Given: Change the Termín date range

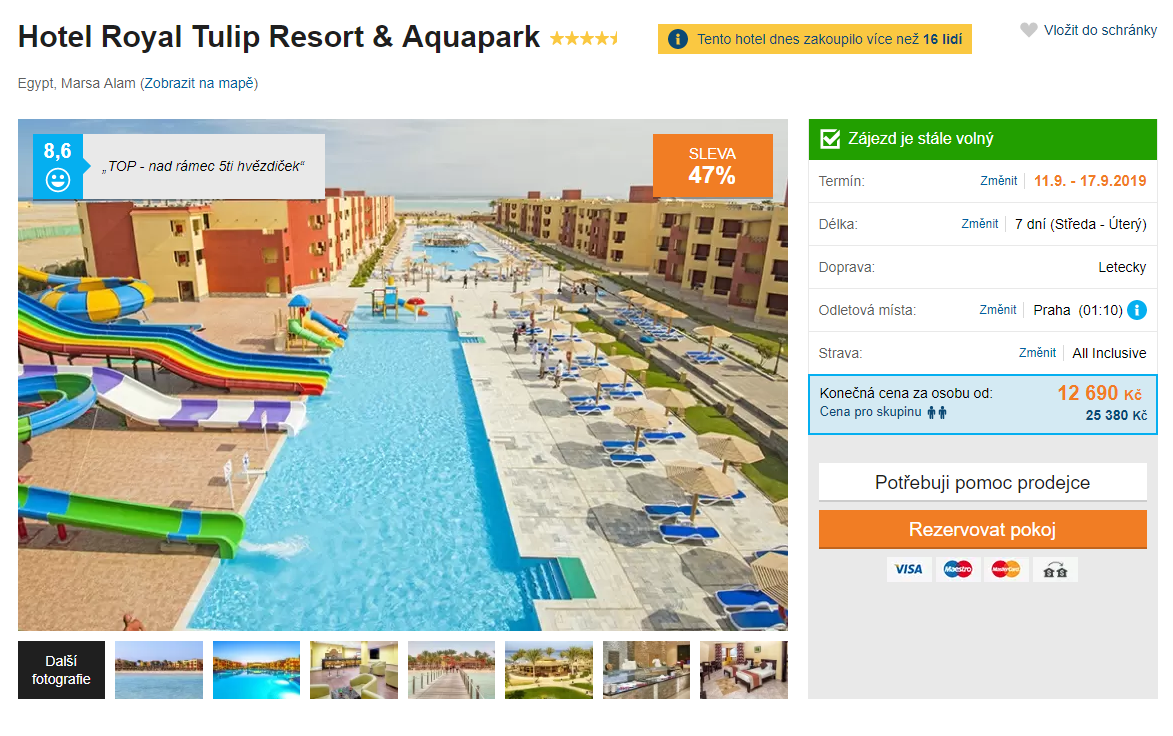Looking at the screenshot, I should (999, 180).
